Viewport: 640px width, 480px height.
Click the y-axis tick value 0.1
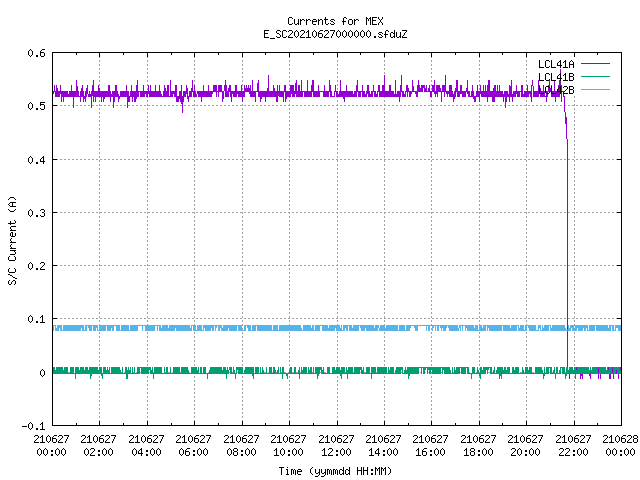pyautogui.click(x=36, y=319)
